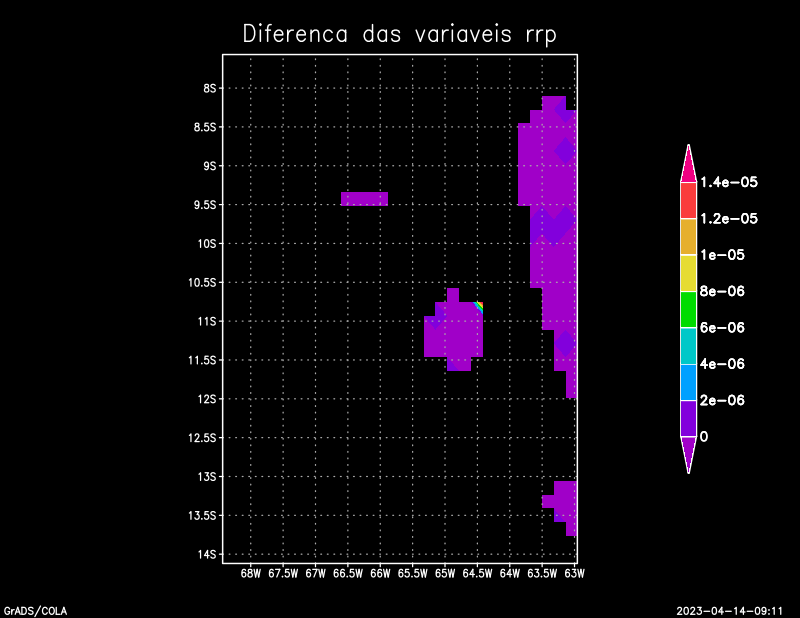Image resolution: width=800 pixels, height=618 pixels.
Task: Click the rainbow-colored cell near 64.5W
Action: tap(479, 306)
